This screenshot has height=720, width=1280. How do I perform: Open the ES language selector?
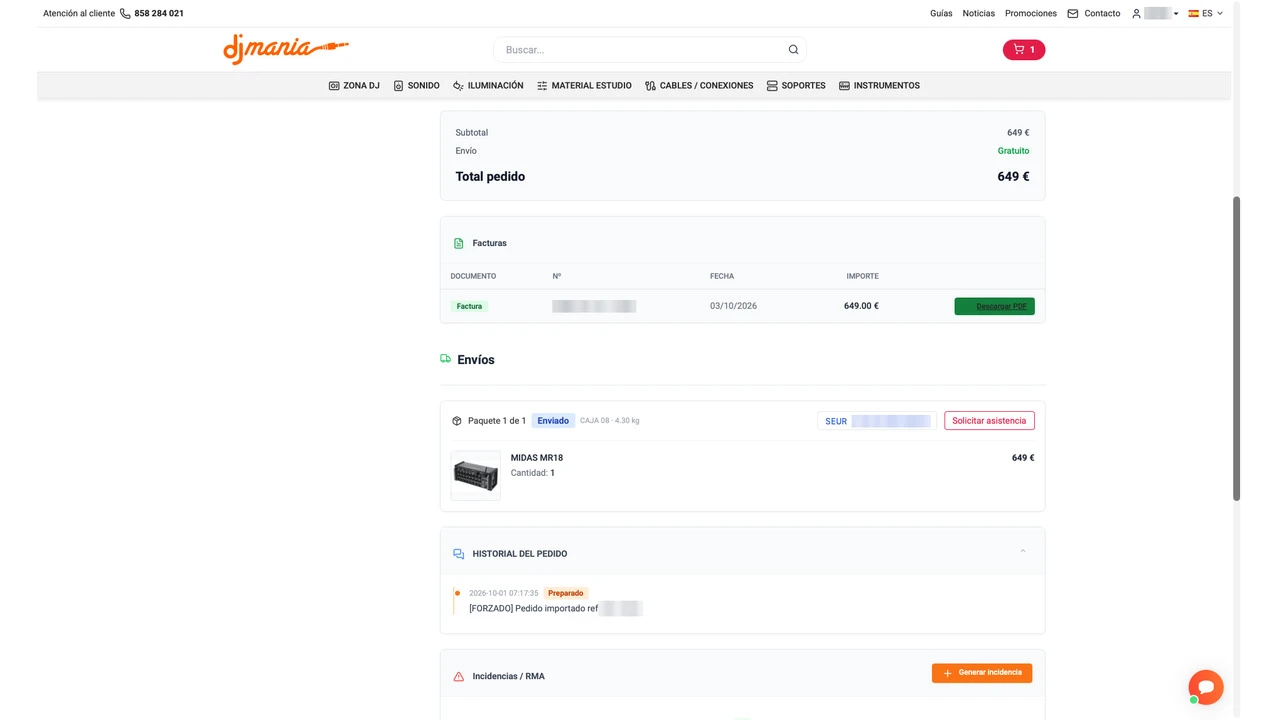pos(1205,14)
